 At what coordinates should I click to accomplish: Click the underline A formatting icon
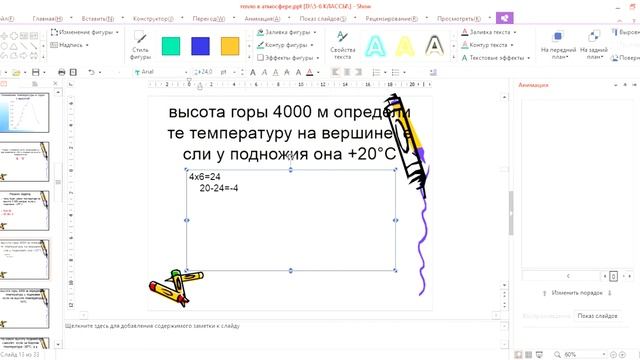276,72
